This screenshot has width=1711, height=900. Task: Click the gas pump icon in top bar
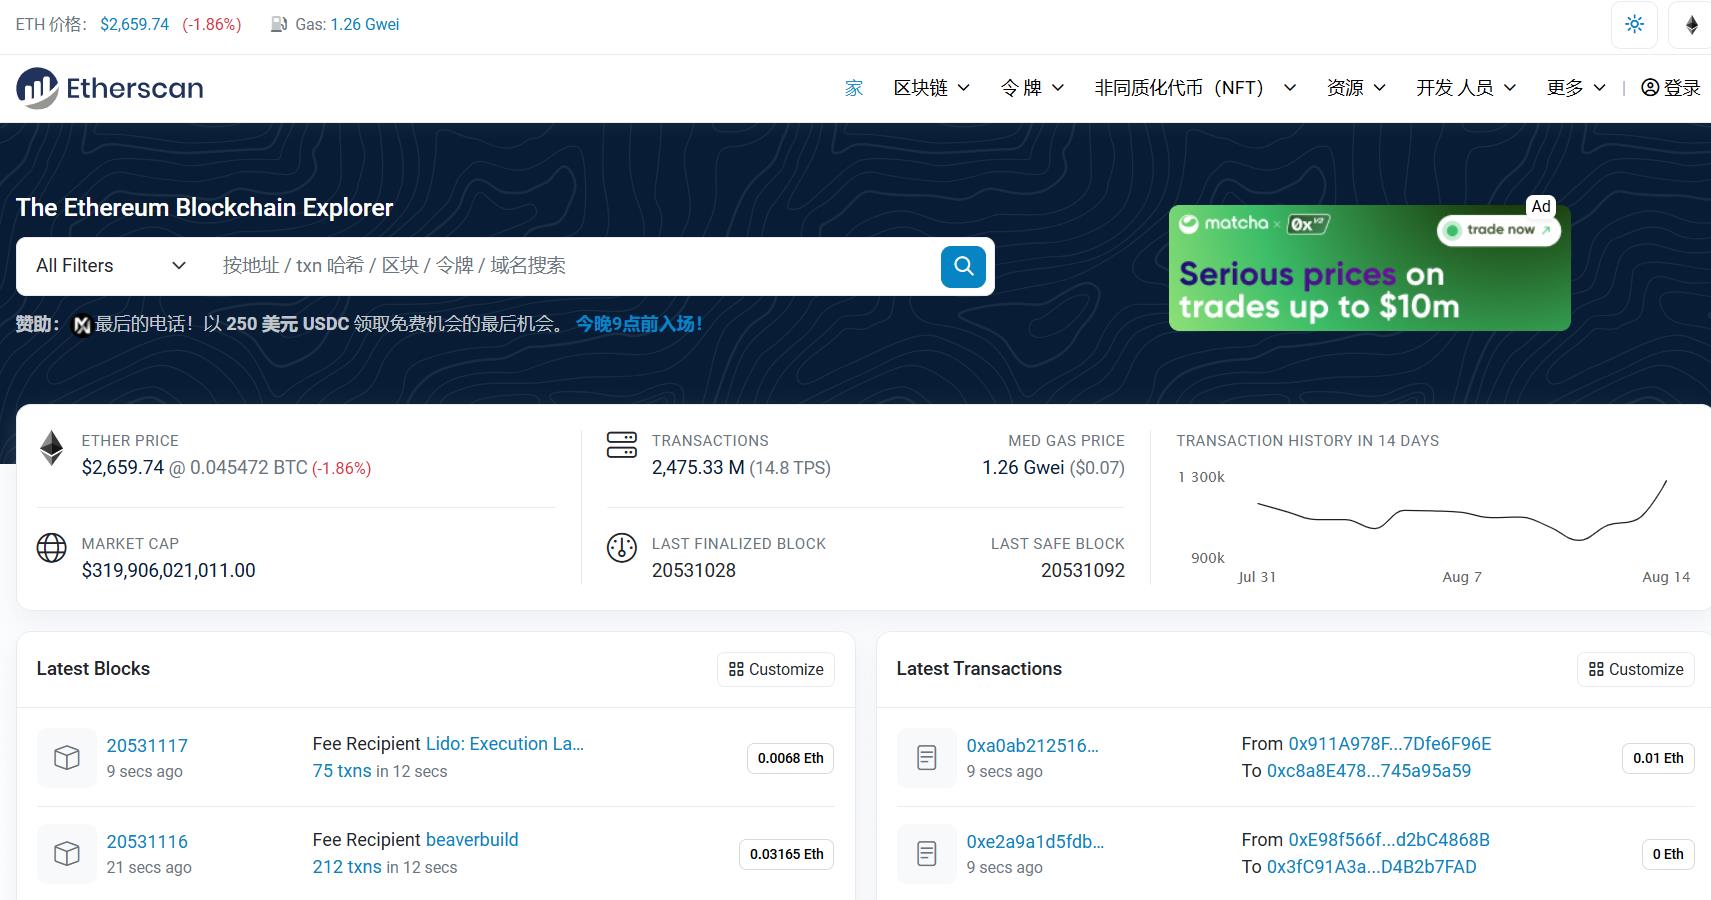(x=279, y=24)
